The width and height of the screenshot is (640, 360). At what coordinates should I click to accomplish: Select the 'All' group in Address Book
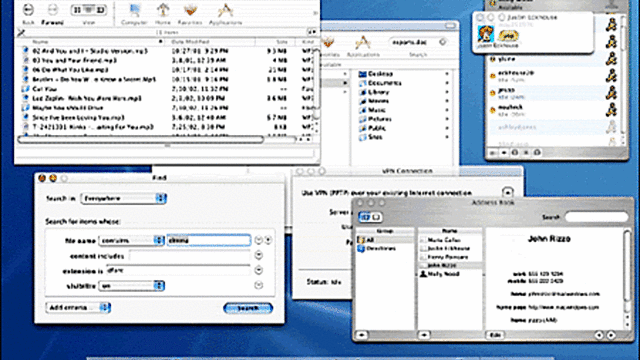tap(385, 240)
